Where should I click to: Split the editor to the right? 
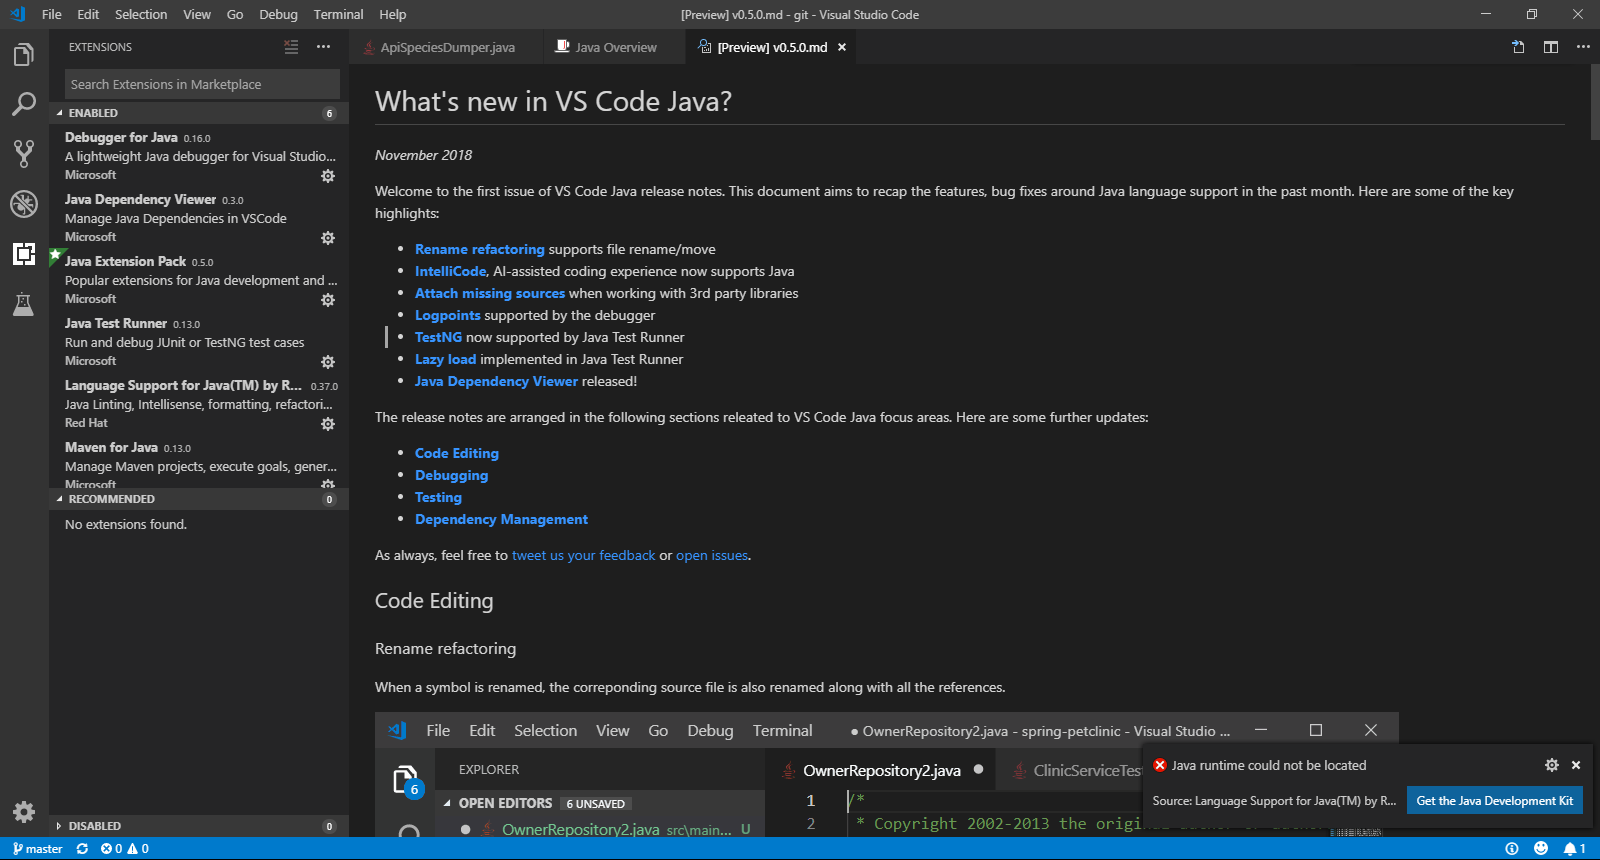1551,47
